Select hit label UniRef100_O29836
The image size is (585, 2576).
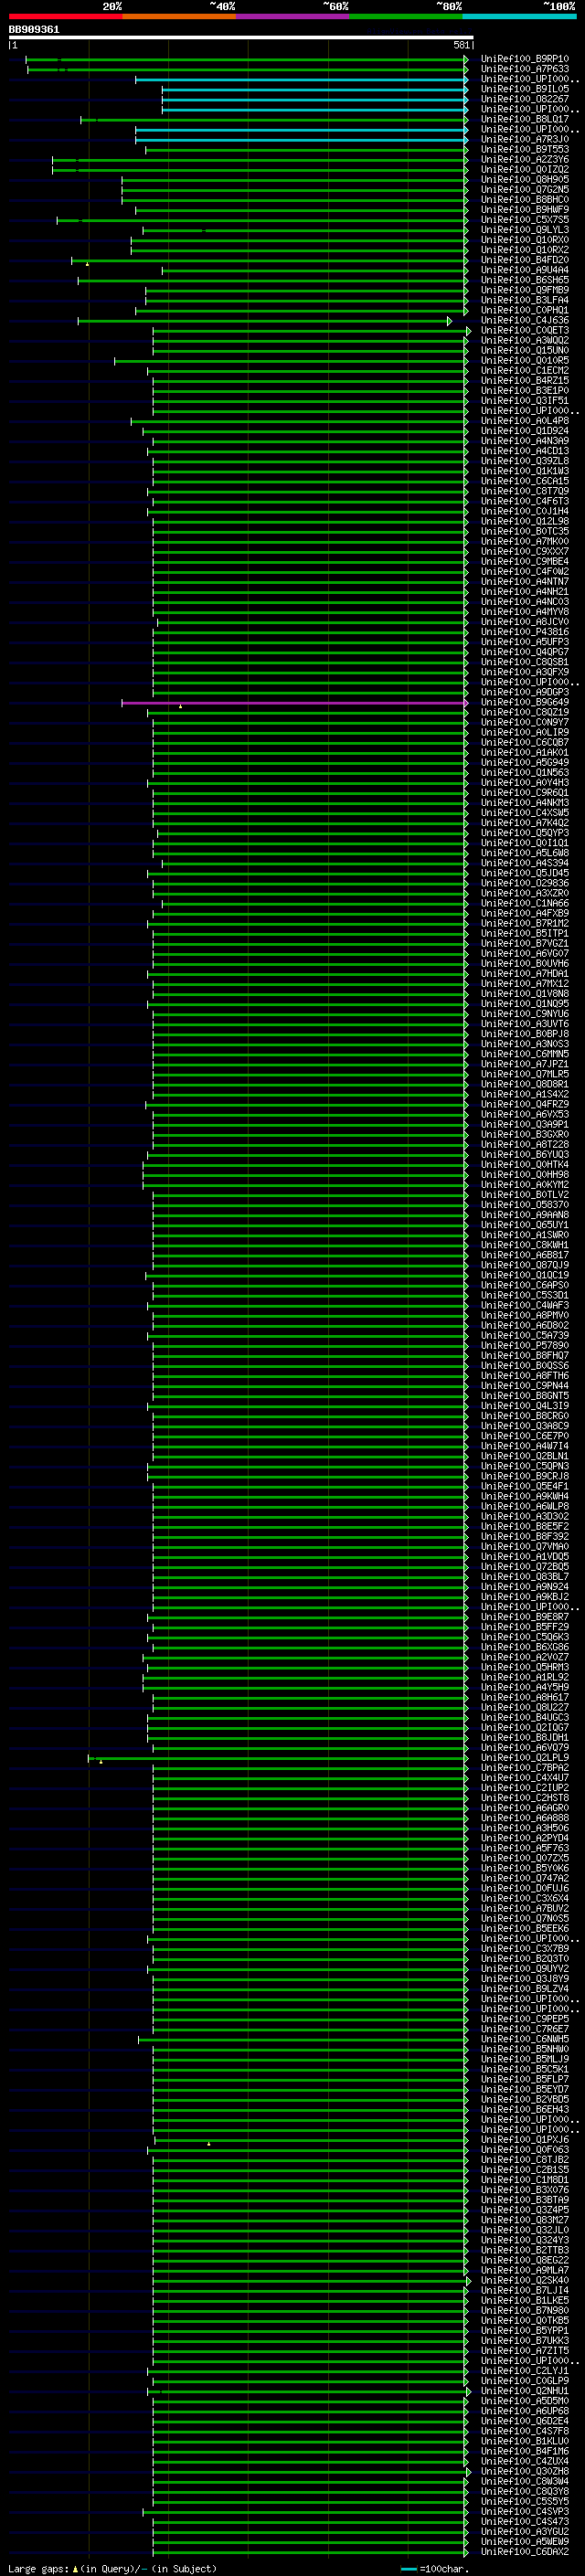524,883
